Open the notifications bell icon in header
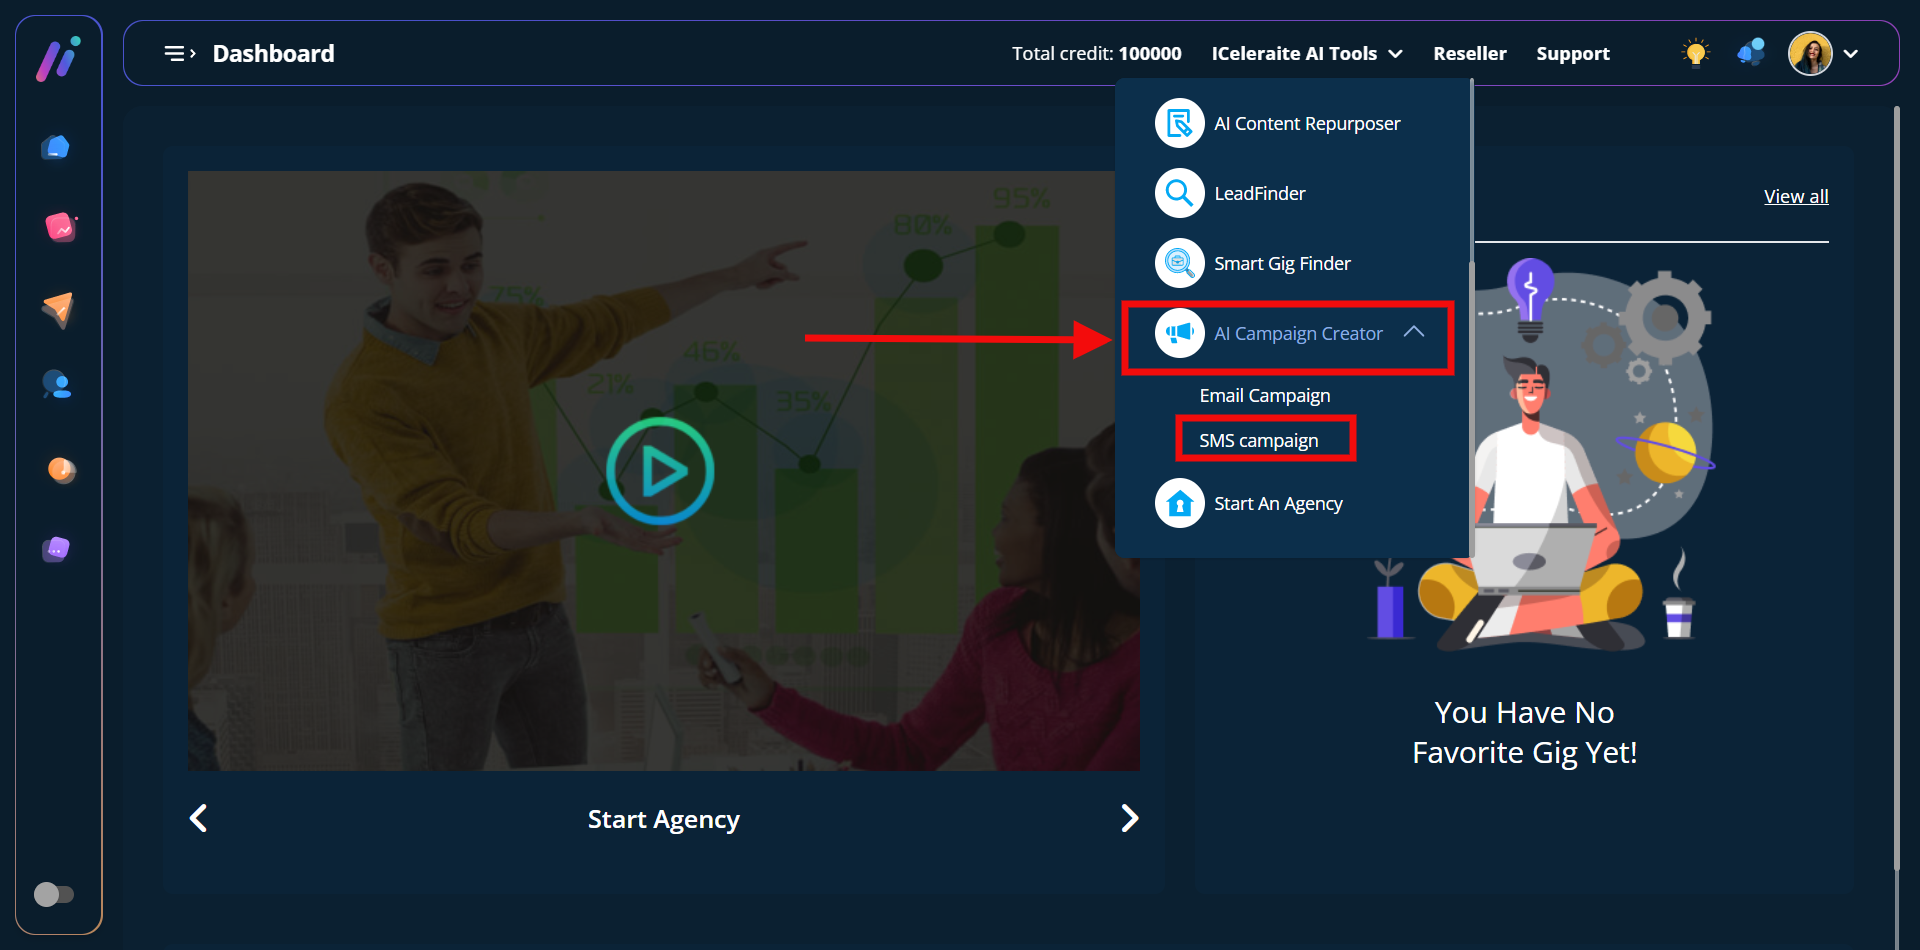The image size is (1920, 950). 1751,53
